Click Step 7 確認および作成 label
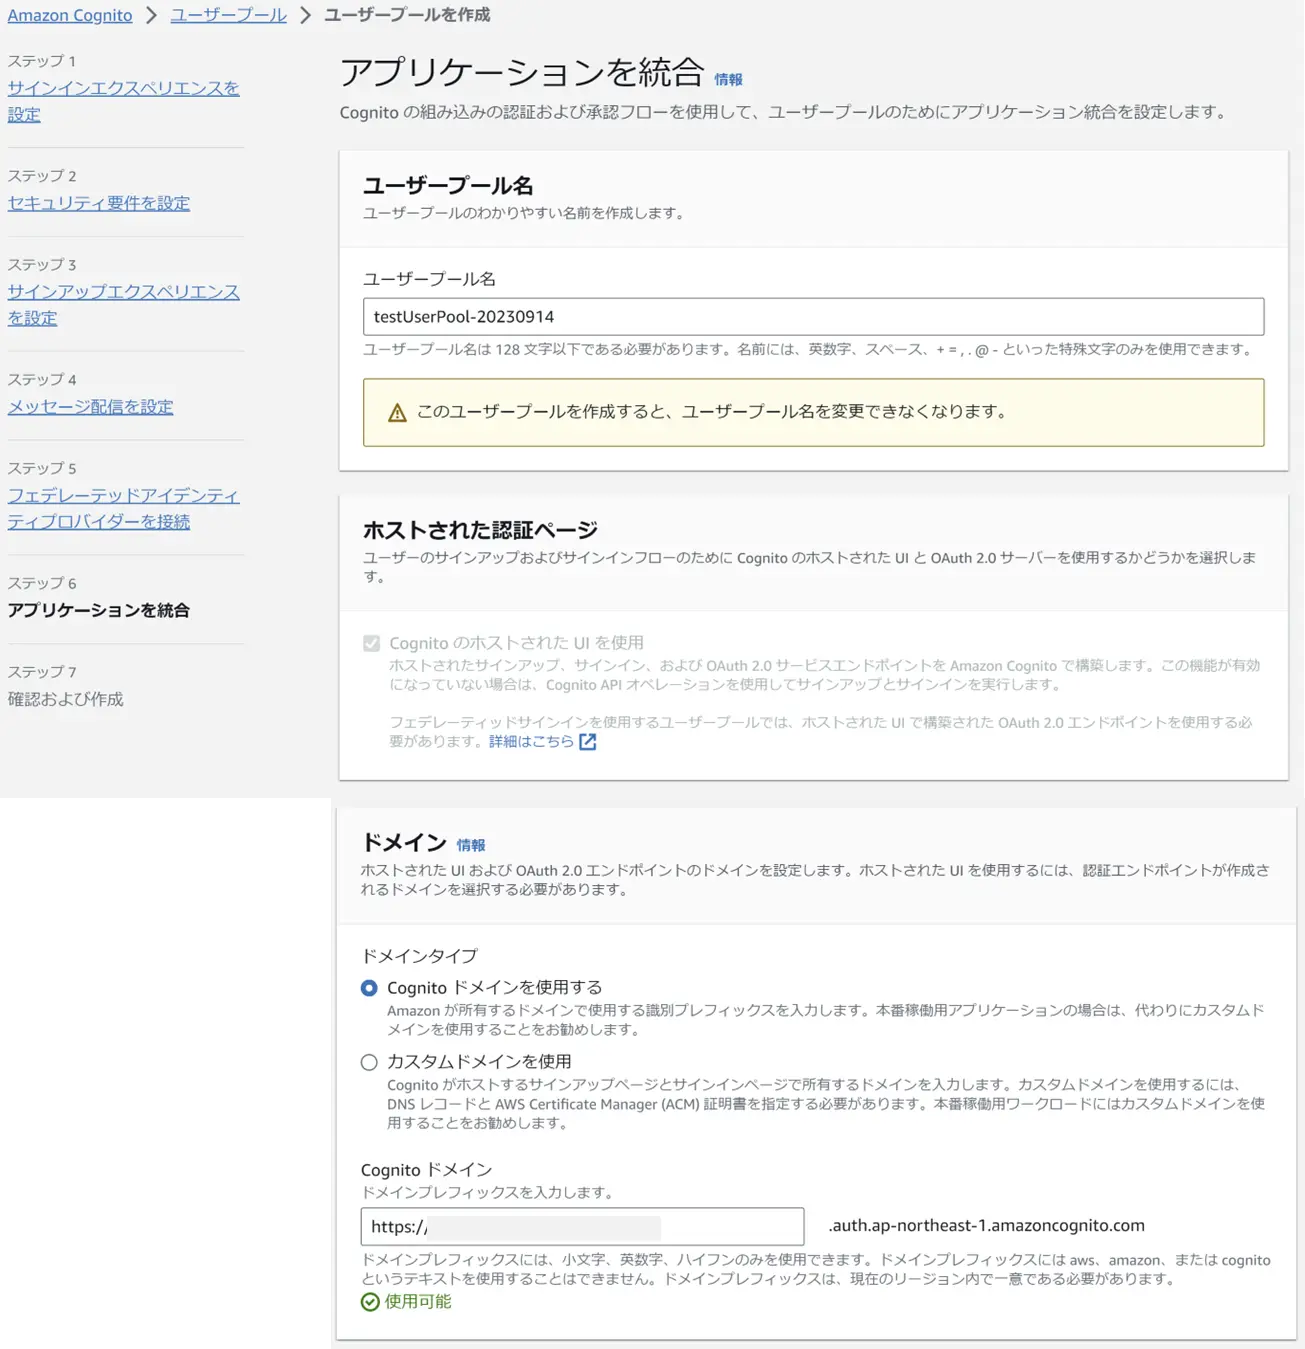The height and width of the screenshot is (1349, 1305). tap(65, 699)
